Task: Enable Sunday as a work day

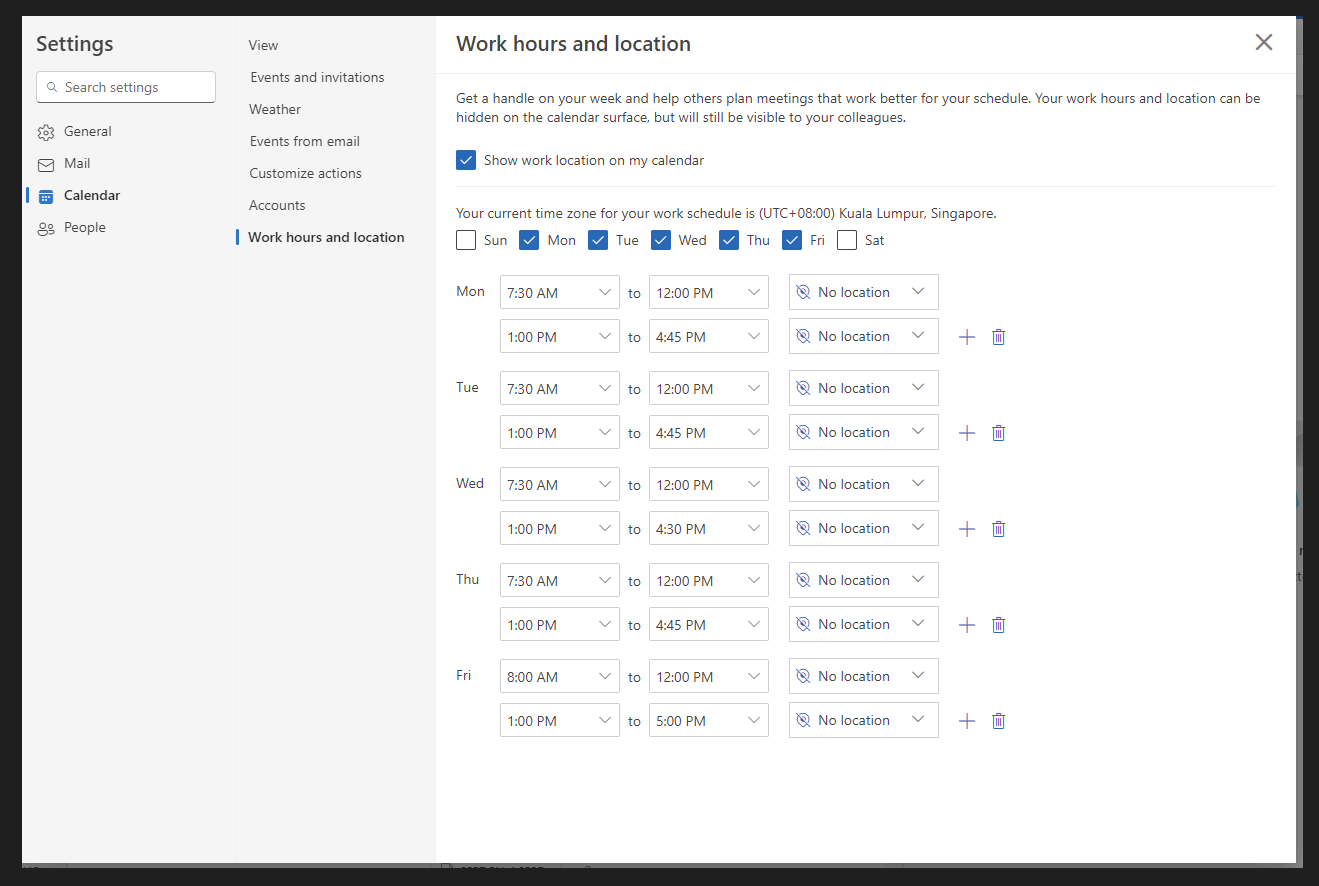Action: 466,240
